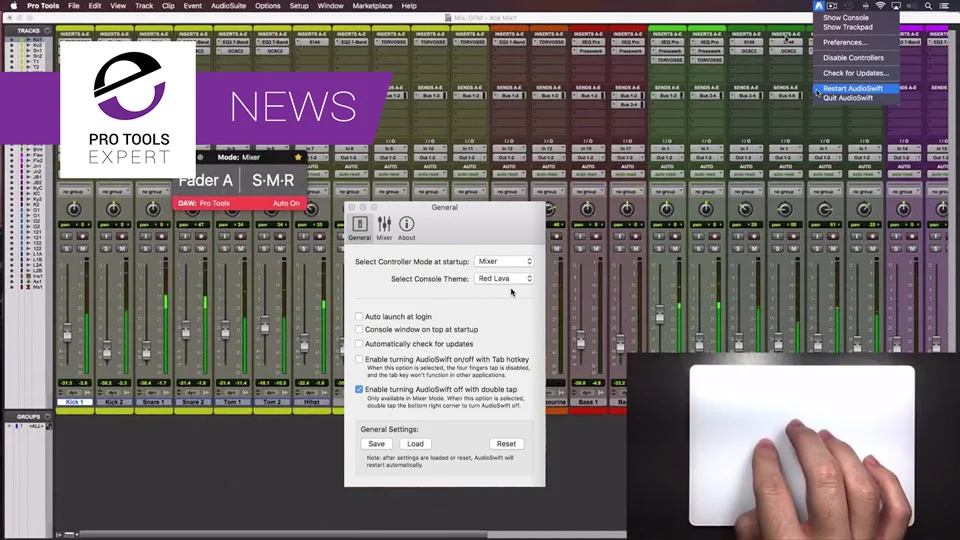
Task: Toggle input monitor on Kick 1
Action: 67,236
